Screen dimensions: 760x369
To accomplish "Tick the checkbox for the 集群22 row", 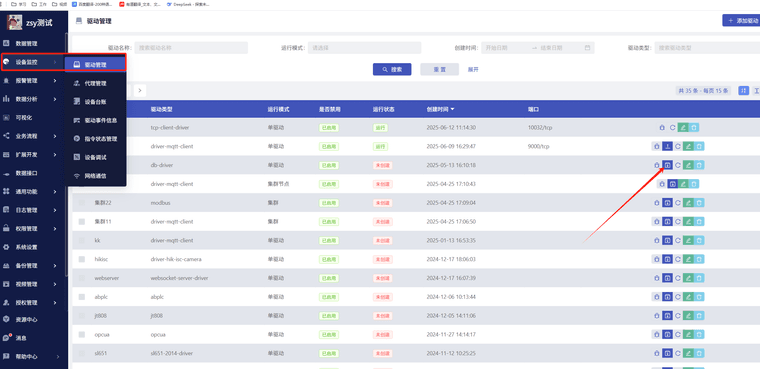I will coord(81,203).
